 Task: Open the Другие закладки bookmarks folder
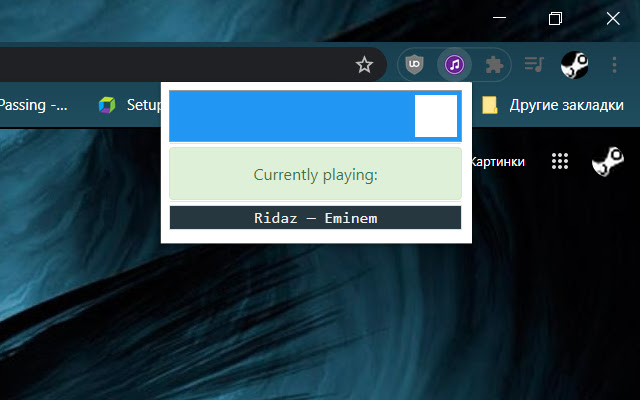click(x=553, y=105)
